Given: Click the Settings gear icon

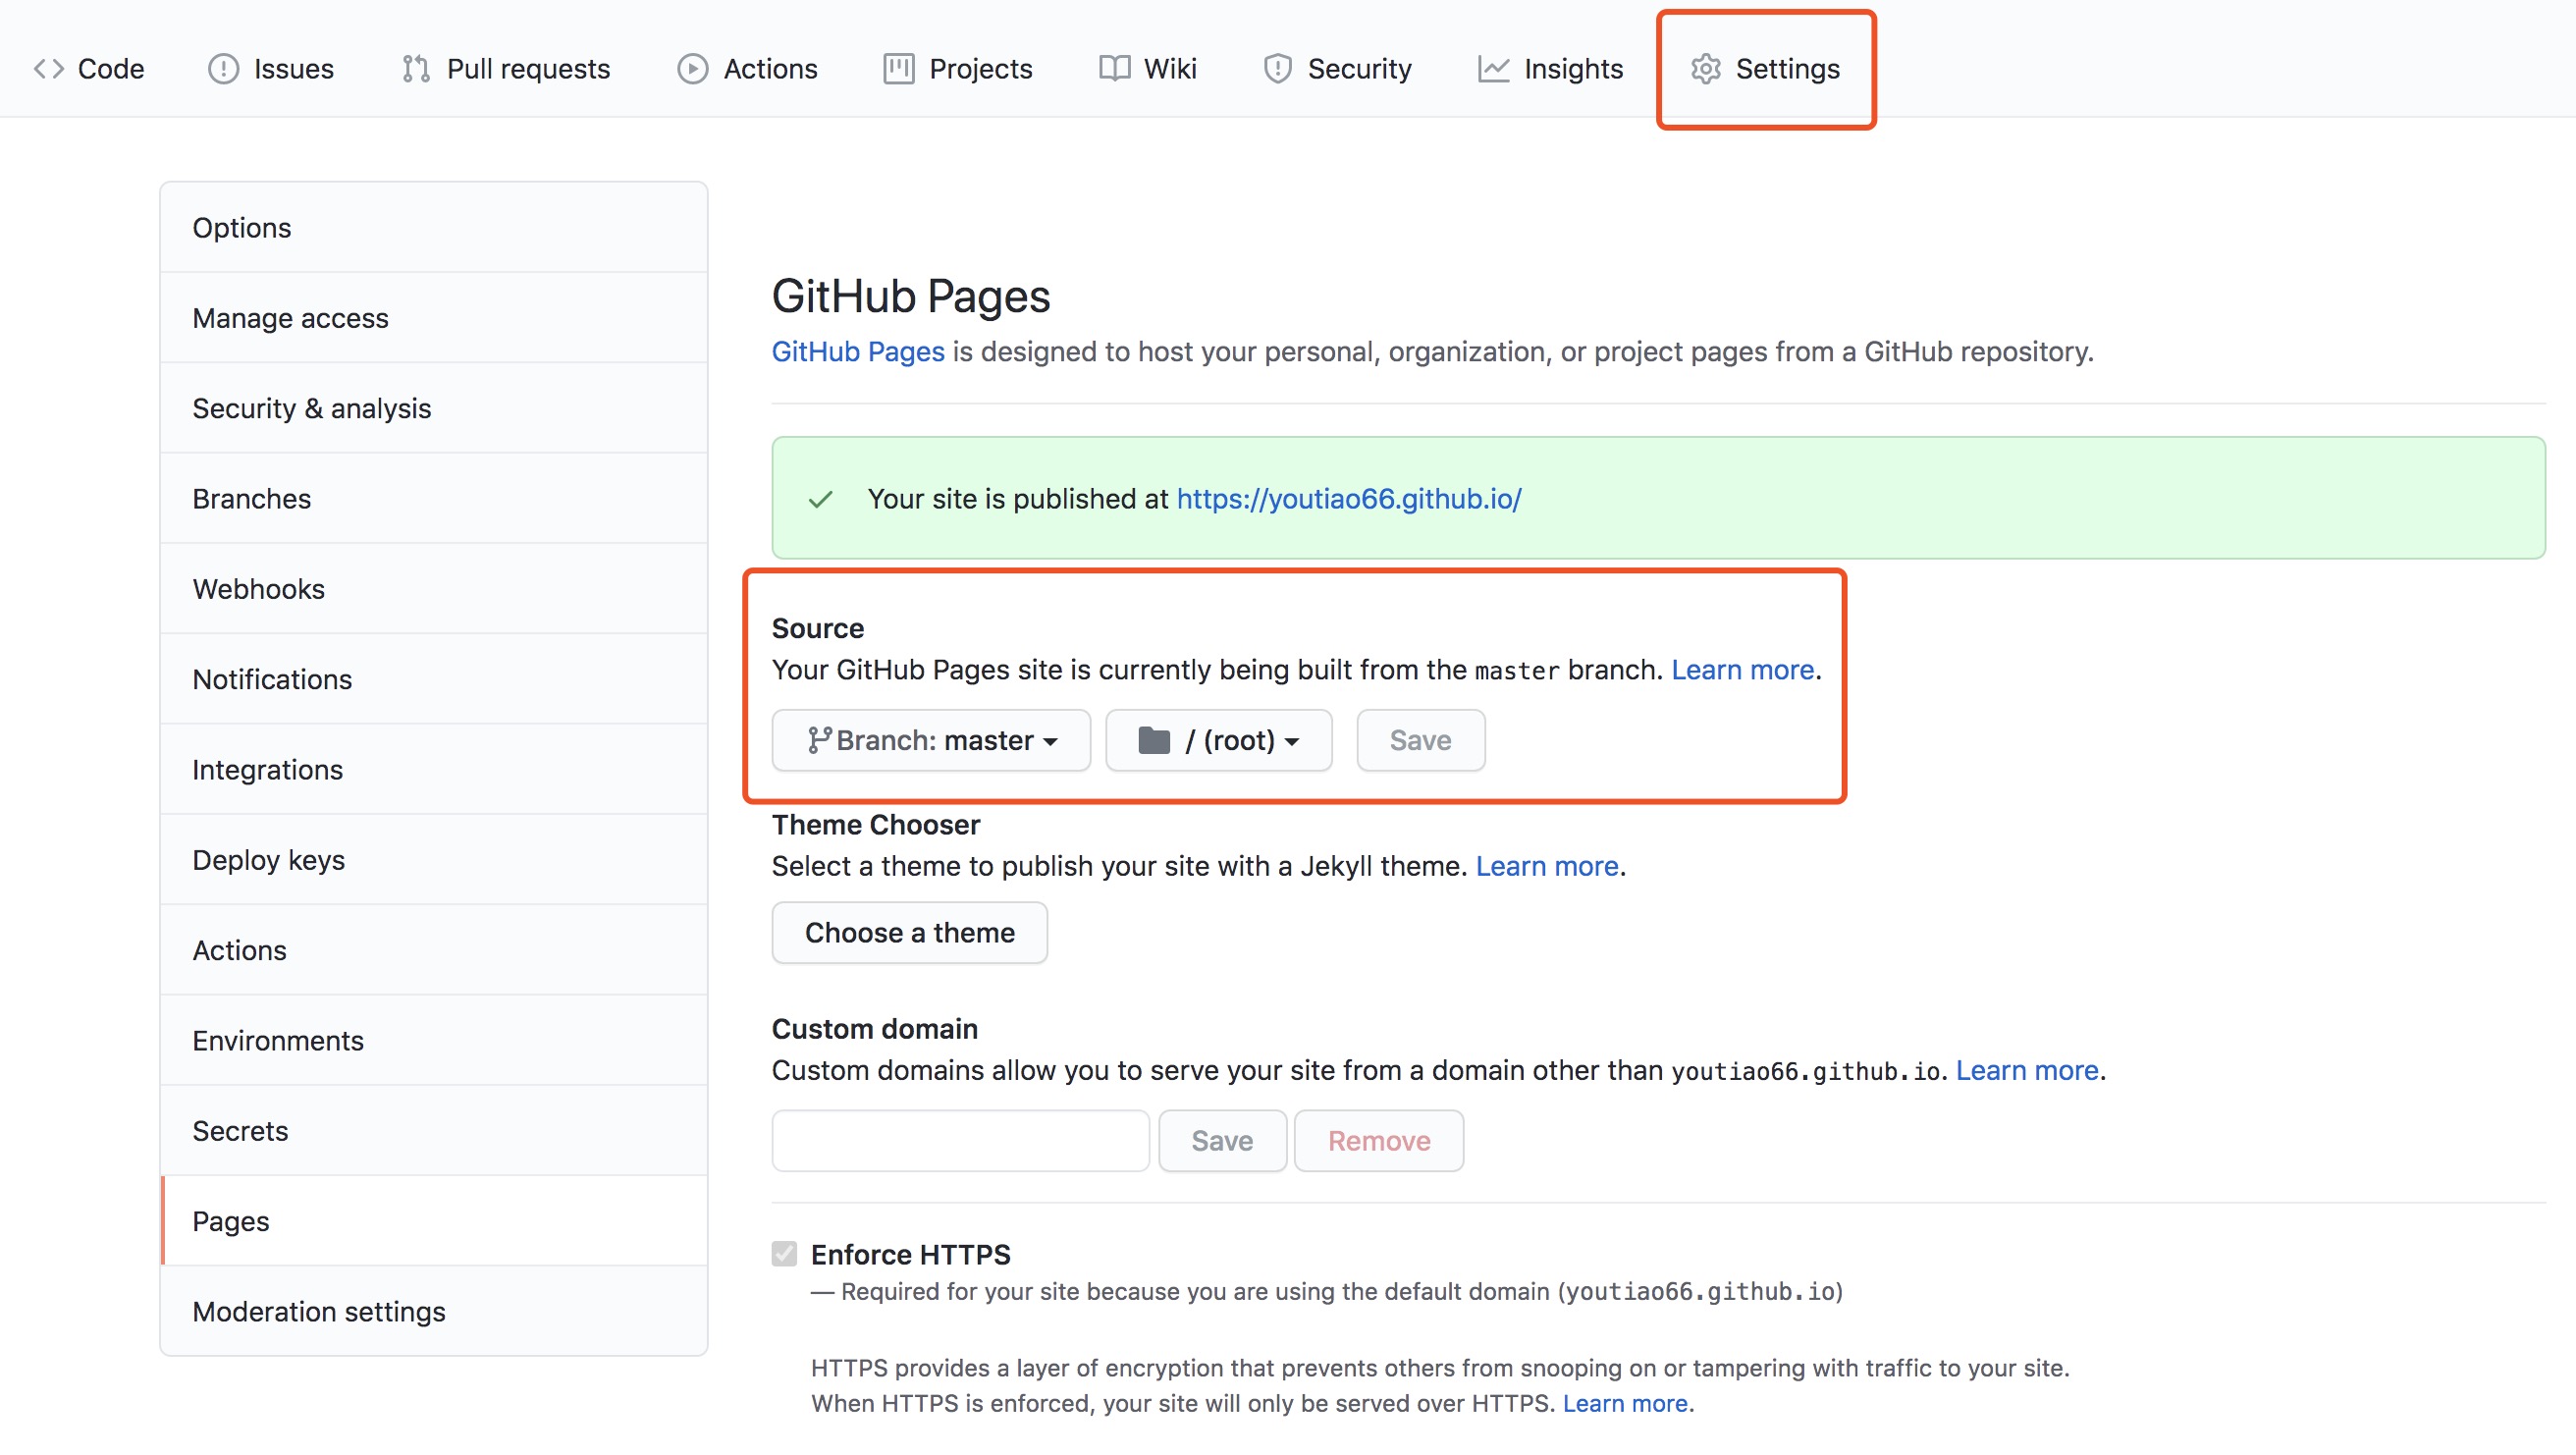Looking at the screenshot, I should pyautogui.click(x=1705, y=69).
